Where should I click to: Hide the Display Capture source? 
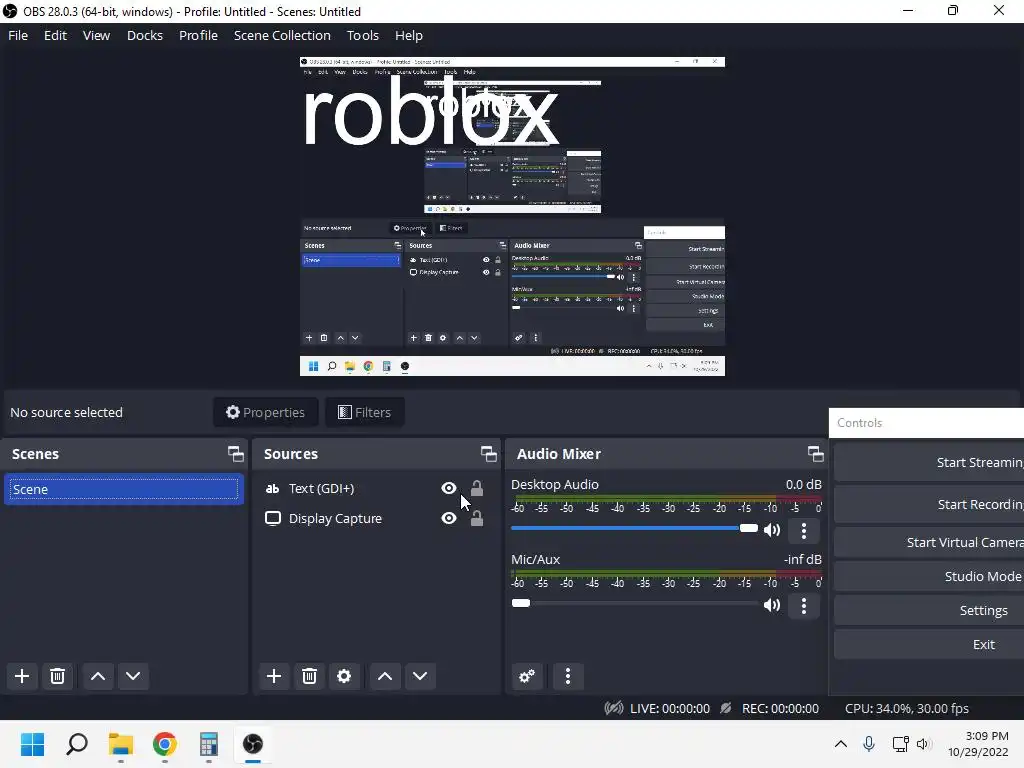449,518
